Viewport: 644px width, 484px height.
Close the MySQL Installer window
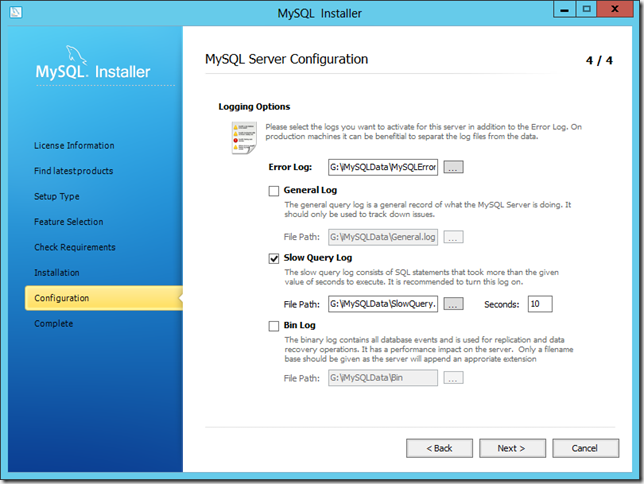pos(615,9)
